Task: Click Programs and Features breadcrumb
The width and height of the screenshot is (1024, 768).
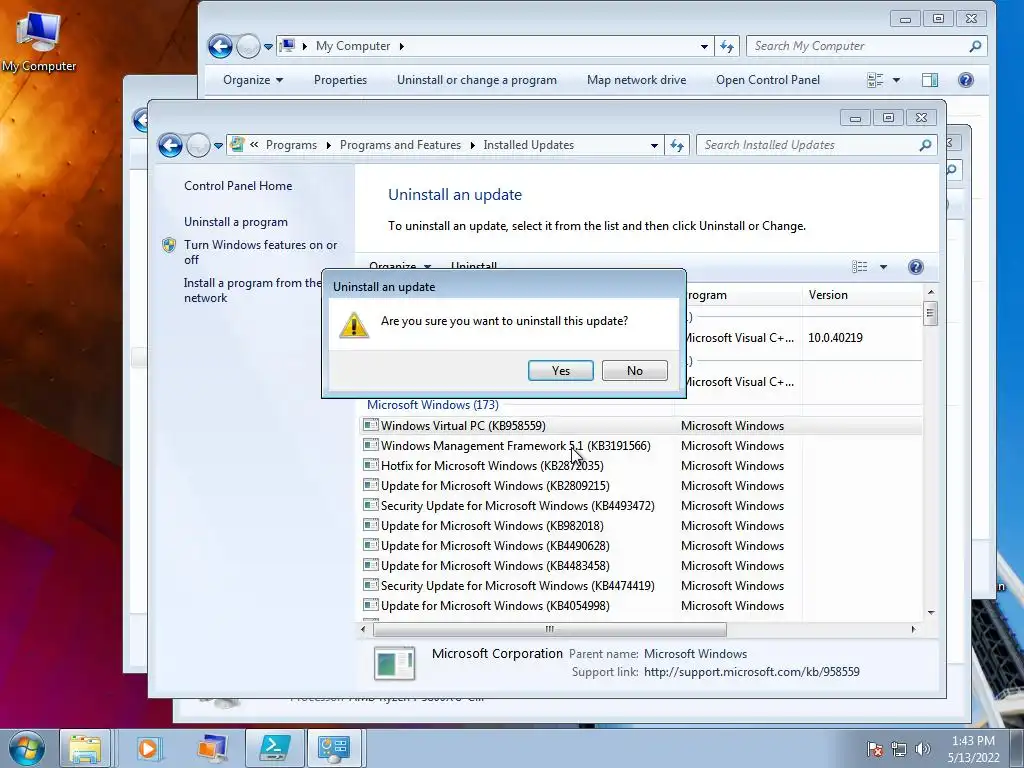Action: (x=400, y=145)
